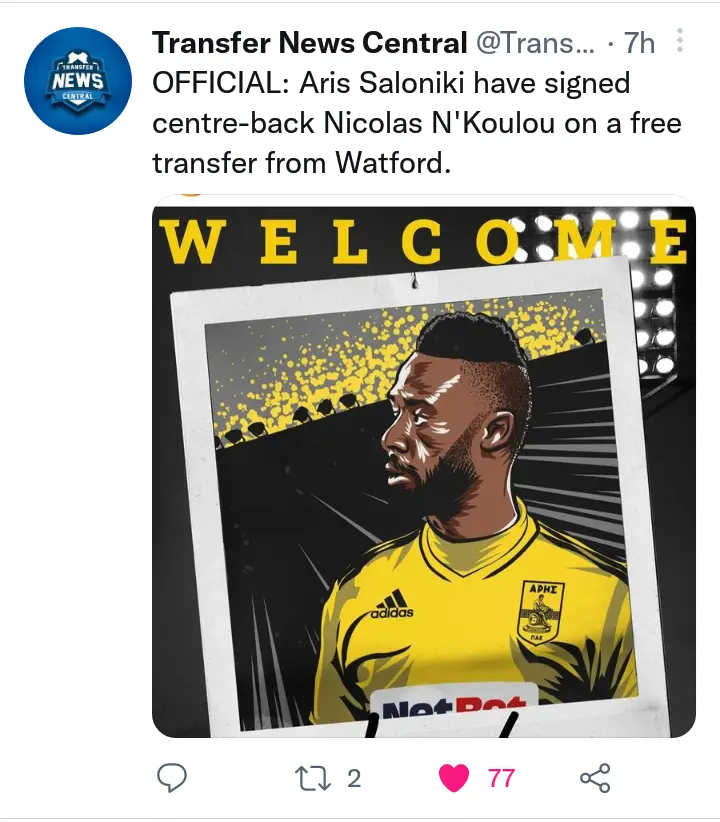Unlike the tweet via pink heart
720x822 pixels.
(454, 778)
